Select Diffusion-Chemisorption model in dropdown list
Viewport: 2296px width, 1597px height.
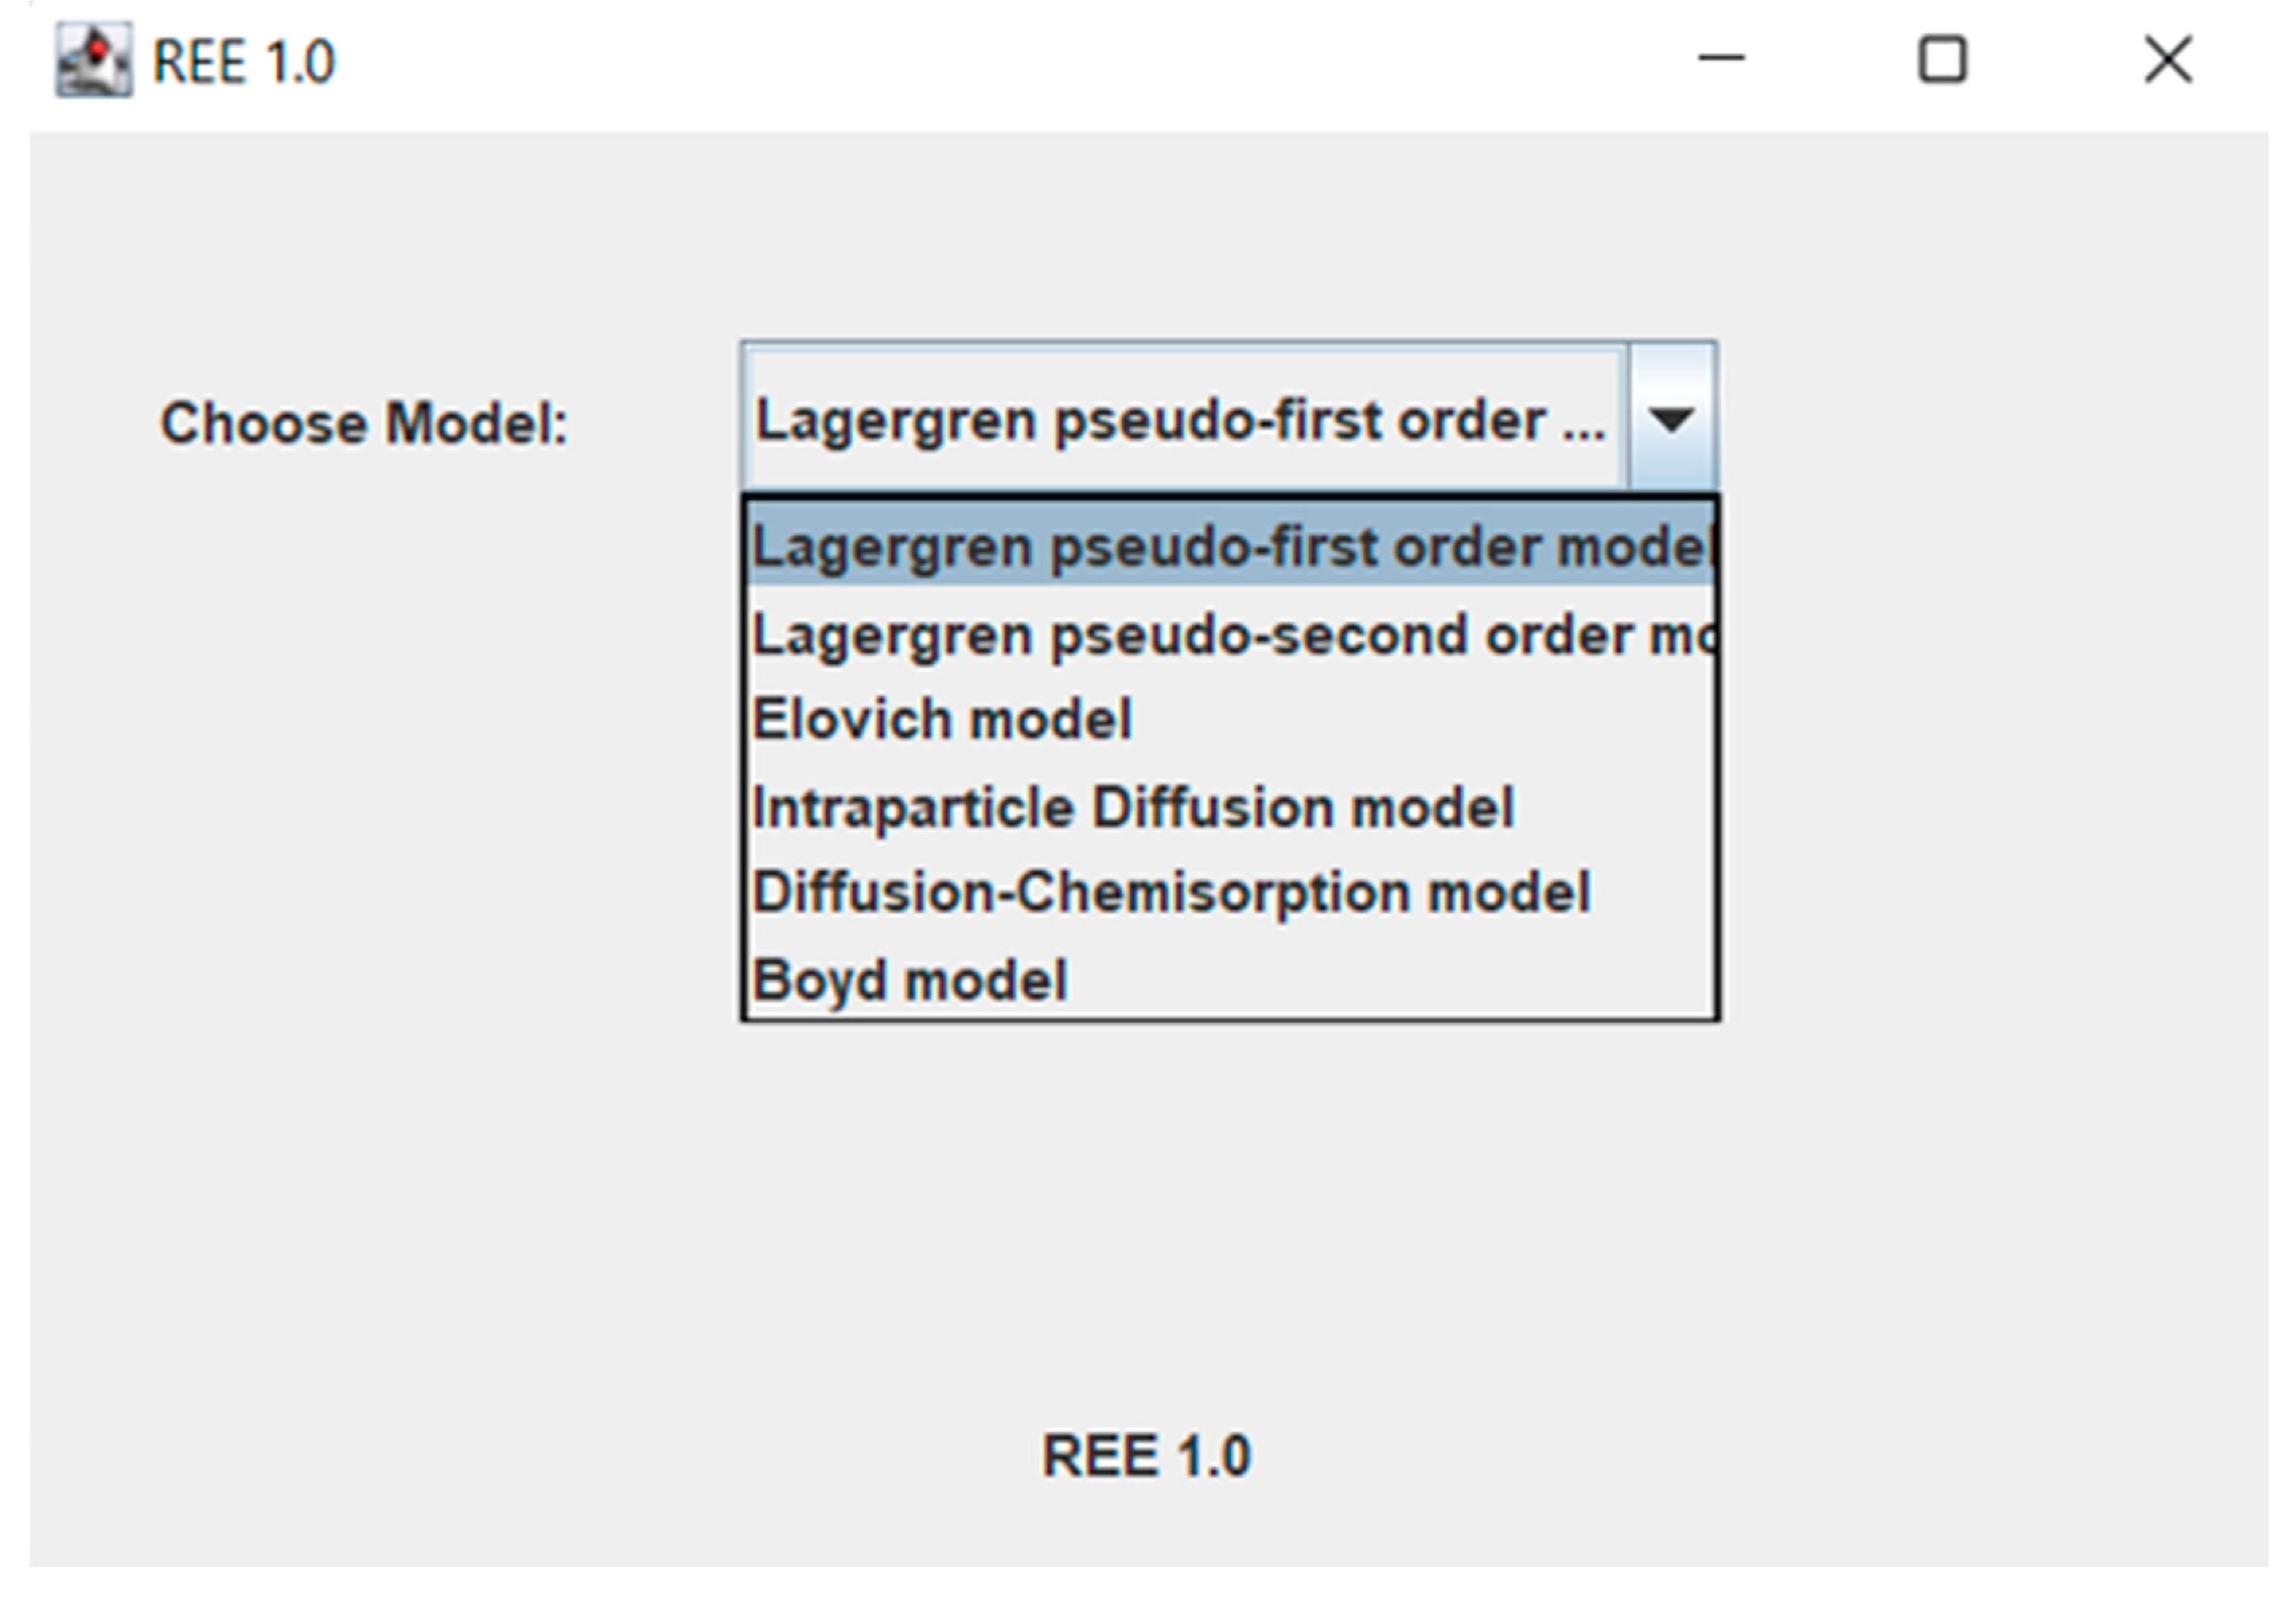tap(1170, 891)
